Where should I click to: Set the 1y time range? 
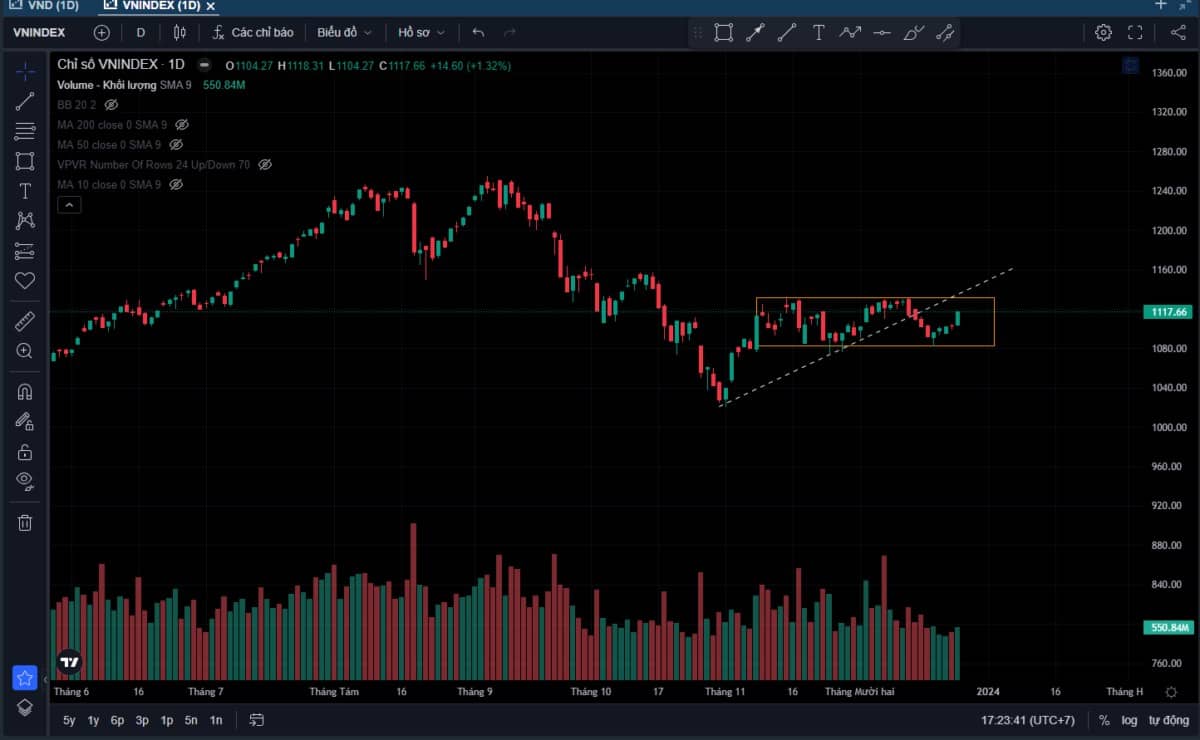[x=94, y=720]
